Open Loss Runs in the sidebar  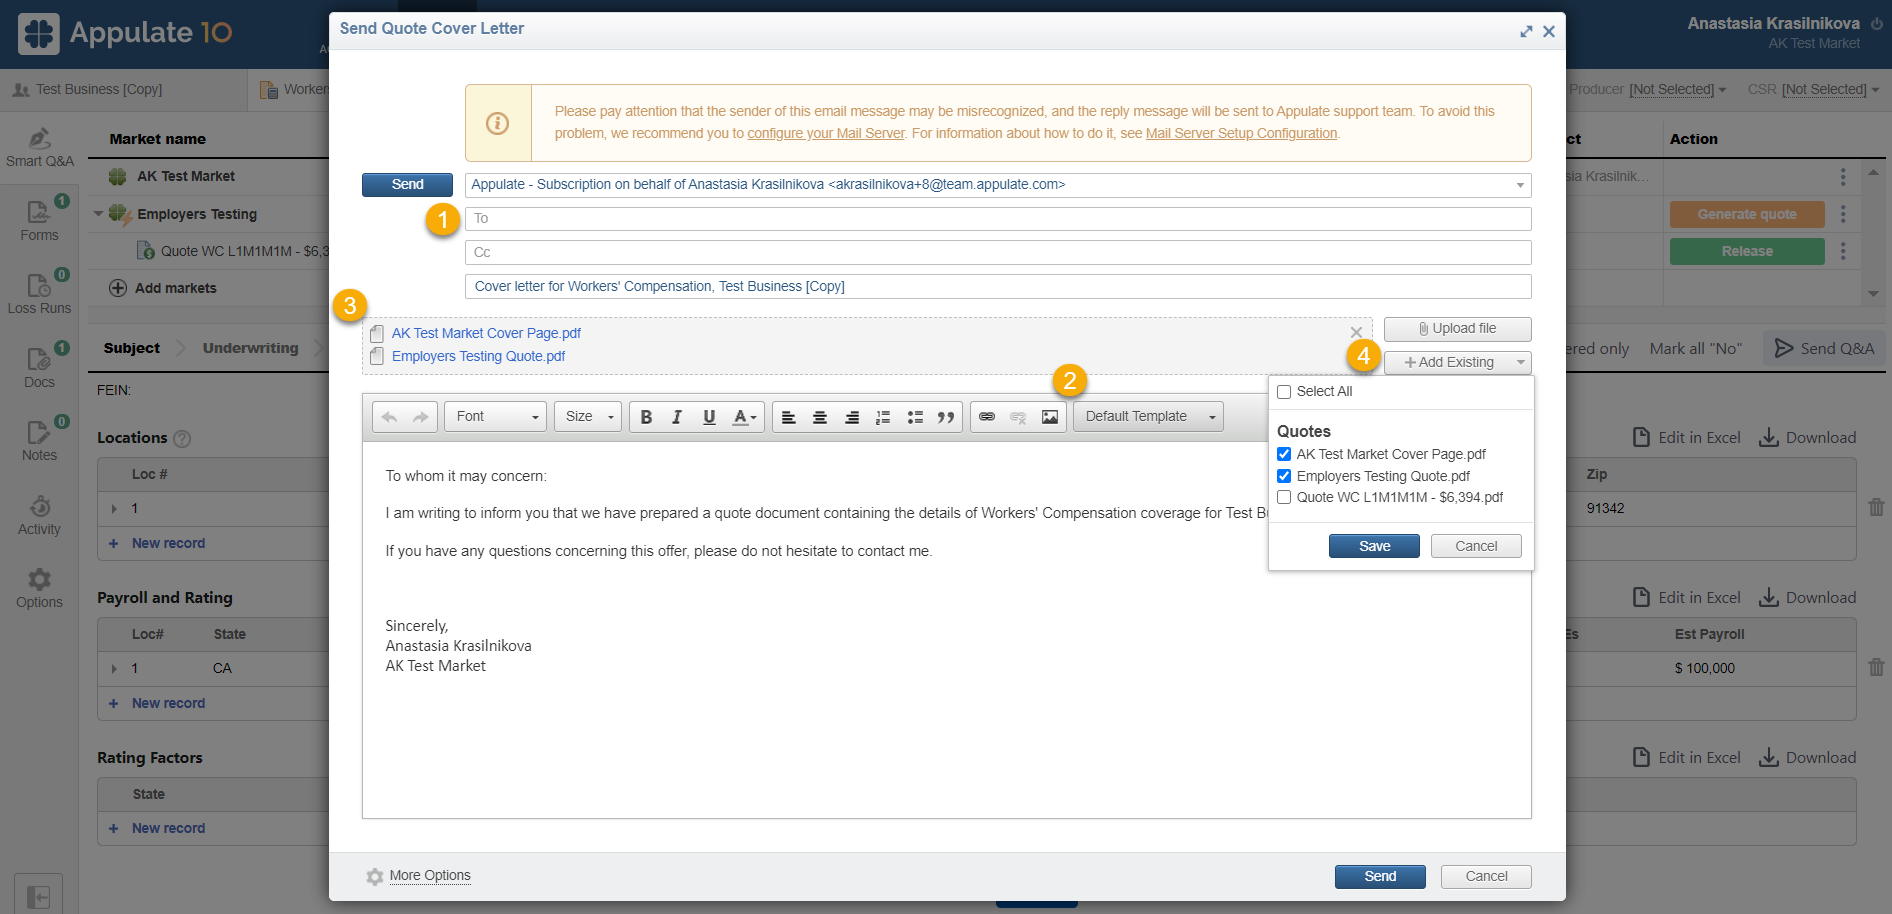40,294
